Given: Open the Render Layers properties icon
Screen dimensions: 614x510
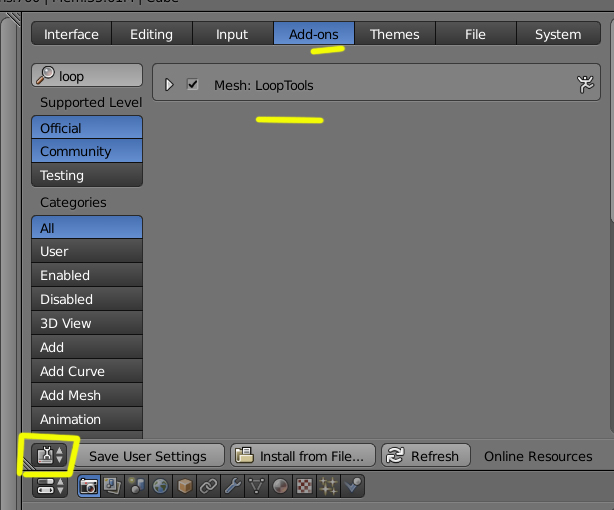Looking at the screenshot, I should 112,486.
